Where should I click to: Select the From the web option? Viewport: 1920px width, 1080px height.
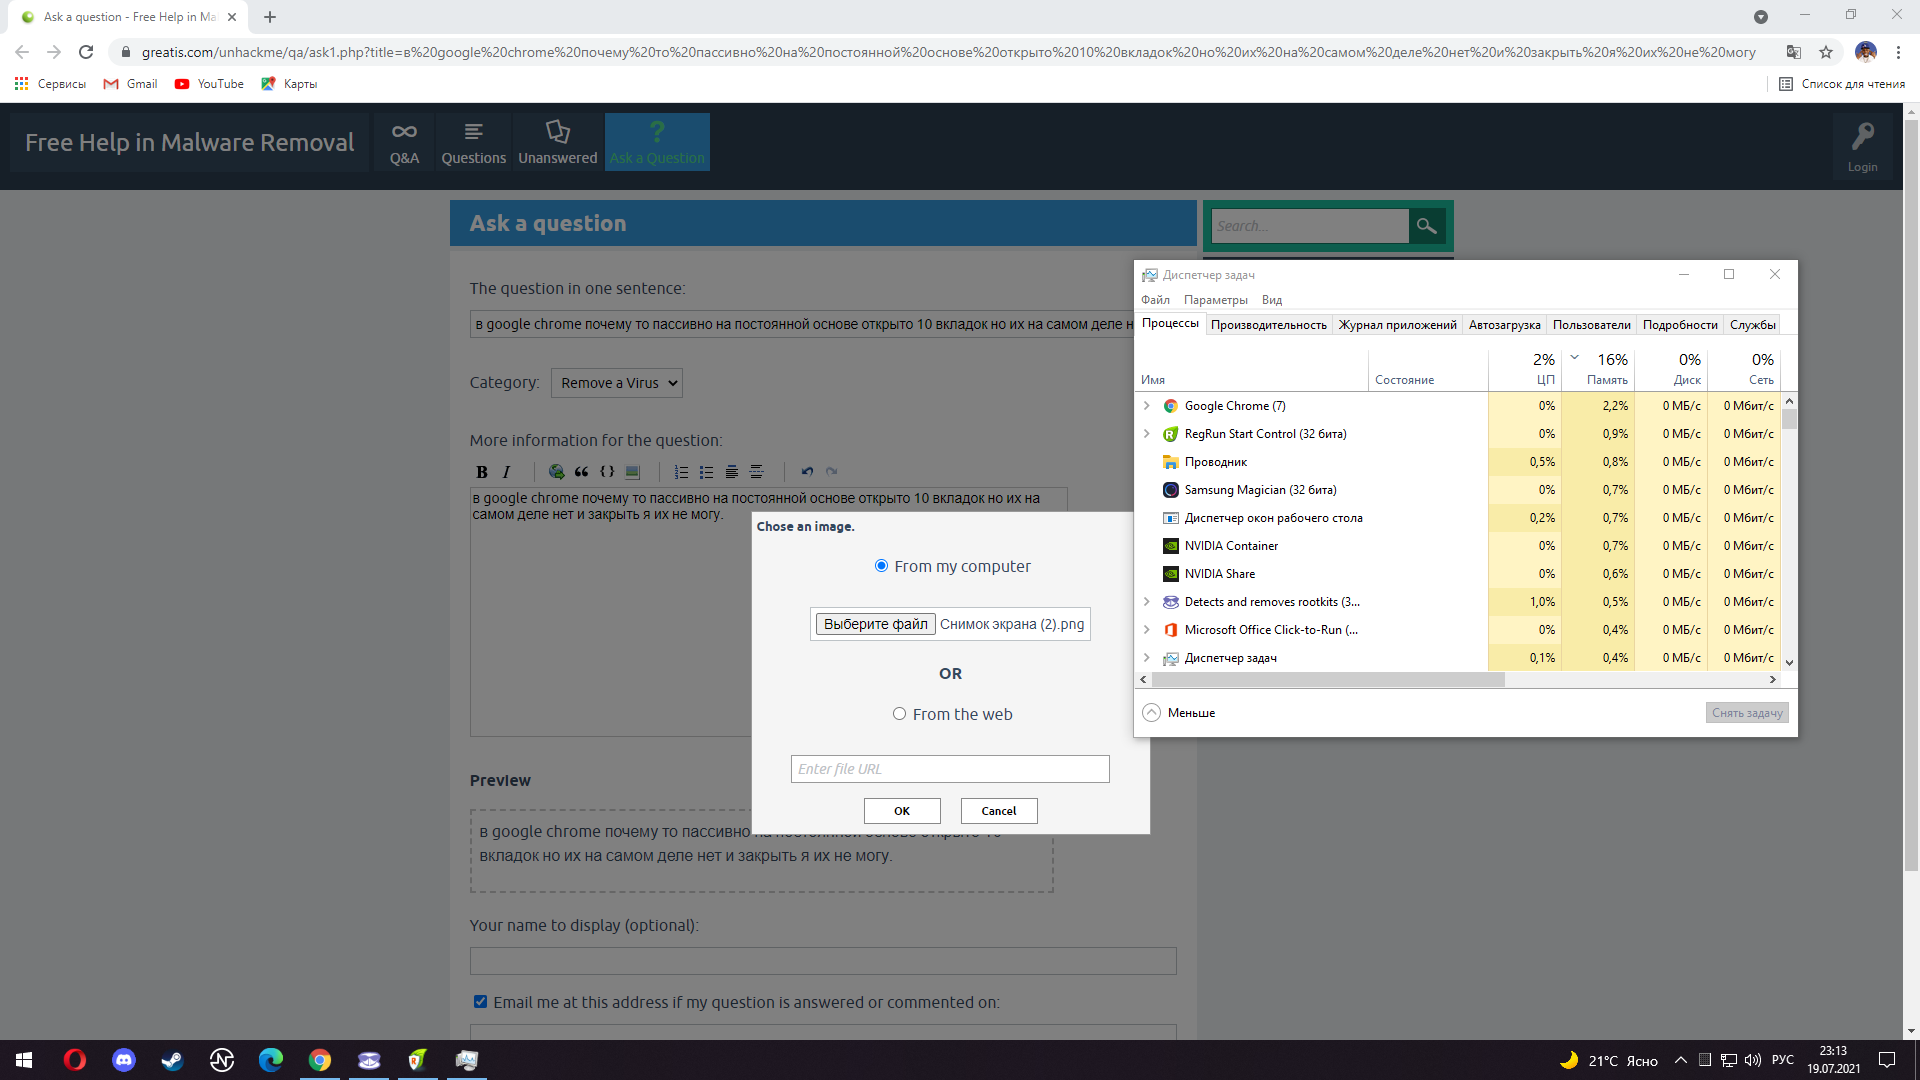coord(899,714)
